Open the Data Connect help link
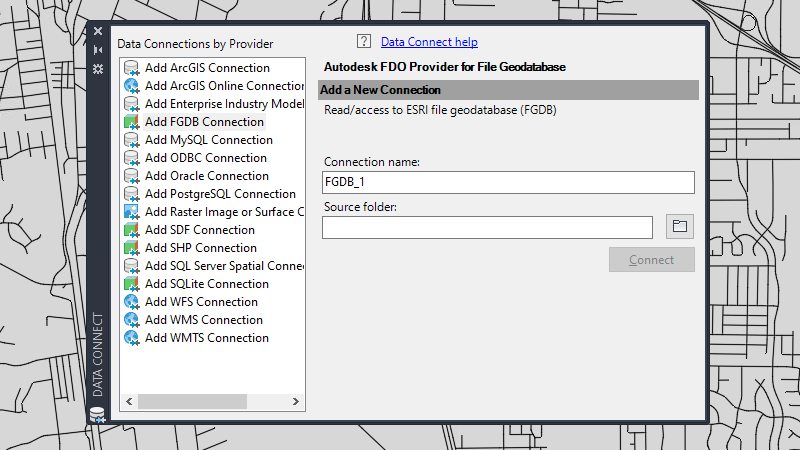The height and width of the screenshot is (450, 800). [429, 42]
